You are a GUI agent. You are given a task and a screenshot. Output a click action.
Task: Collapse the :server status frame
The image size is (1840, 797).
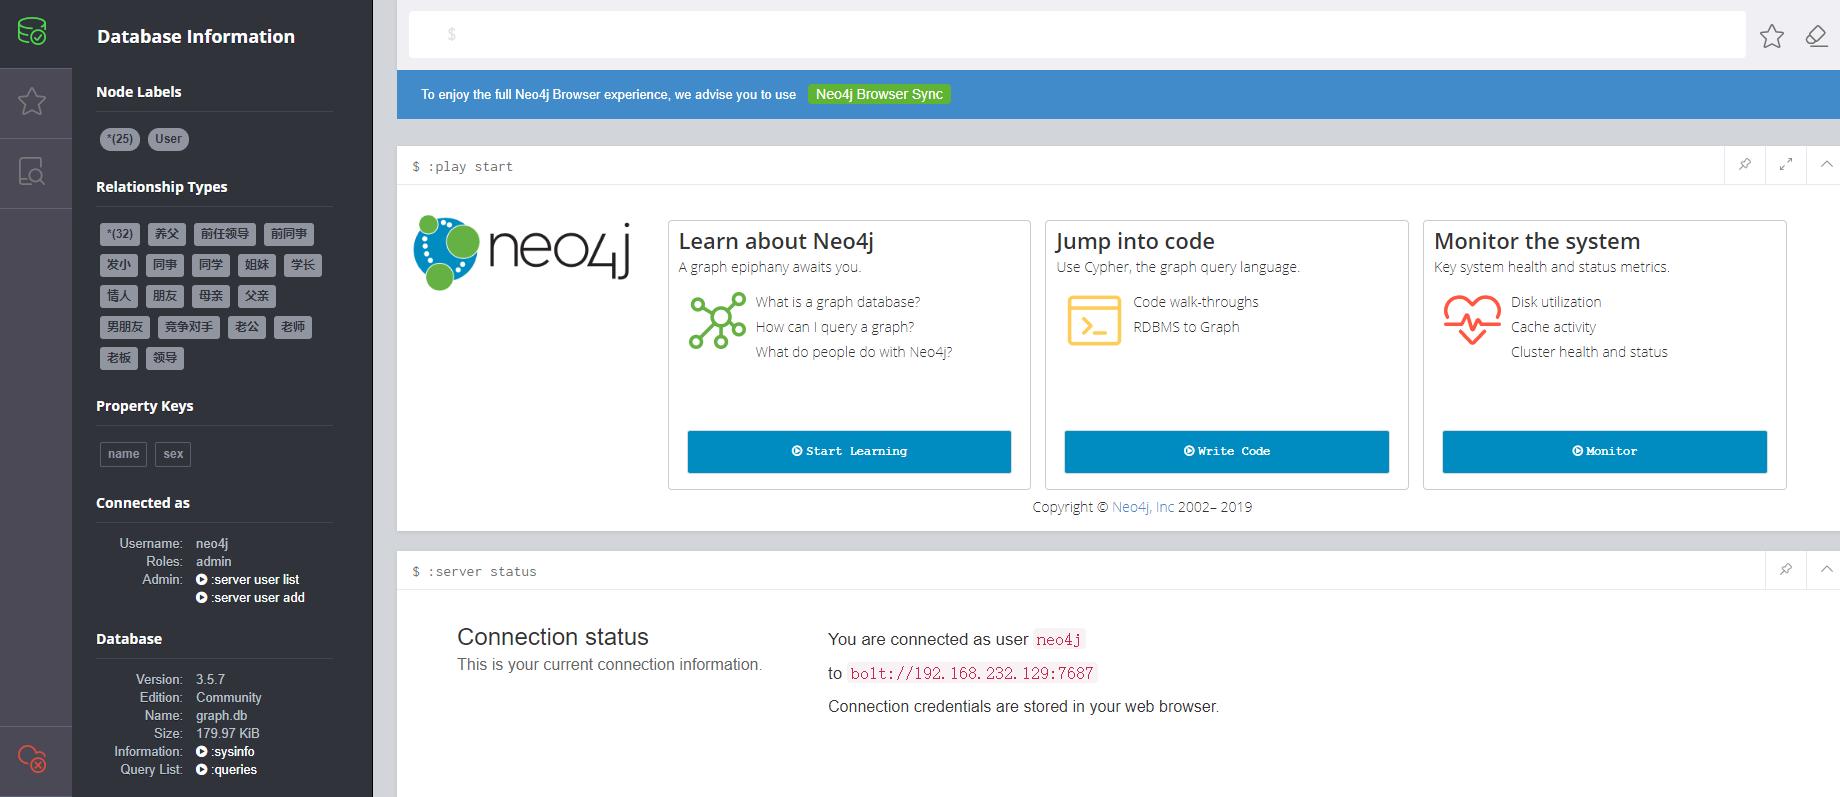coord(1826,570)
